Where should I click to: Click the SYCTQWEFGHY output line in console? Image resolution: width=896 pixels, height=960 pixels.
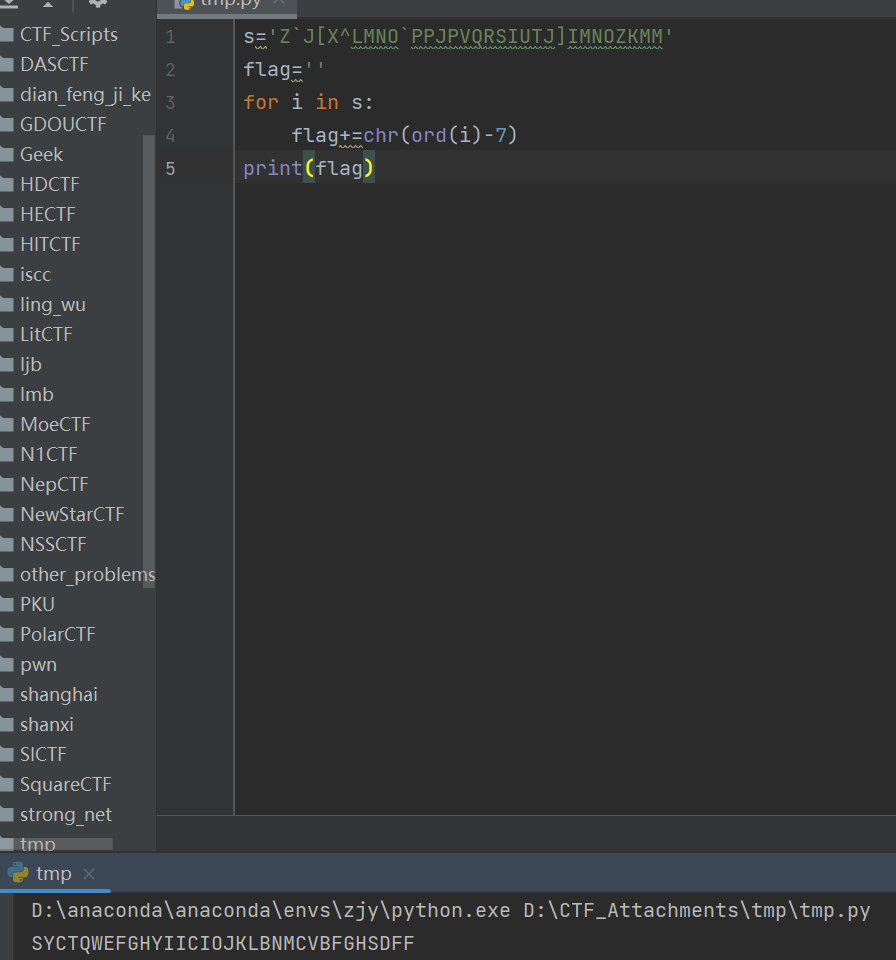coord(222,943)
